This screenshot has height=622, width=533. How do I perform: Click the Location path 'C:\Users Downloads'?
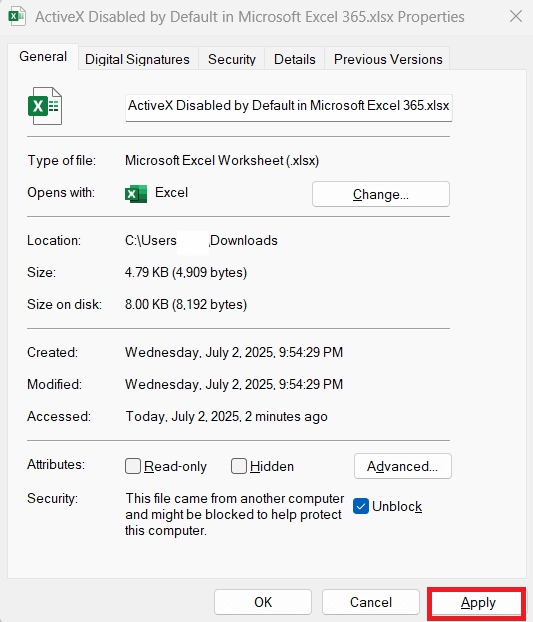201,240
